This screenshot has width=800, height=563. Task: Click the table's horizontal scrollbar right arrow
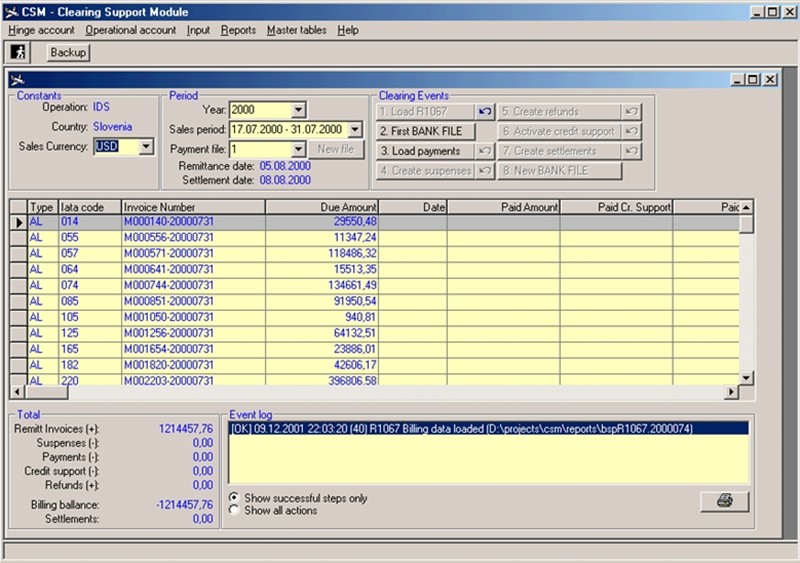click(731, 392)
